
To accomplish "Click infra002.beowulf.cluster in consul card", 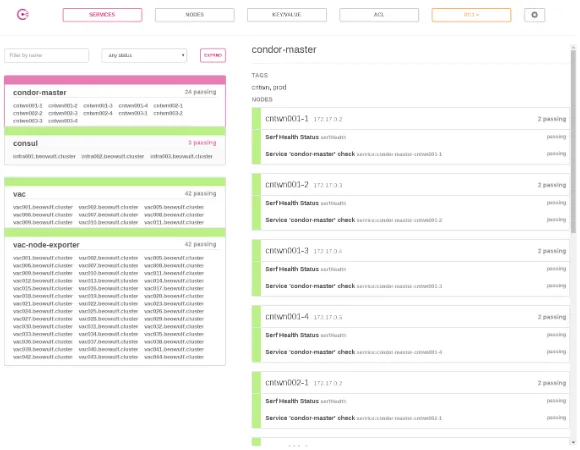I will tap(113, 156).
